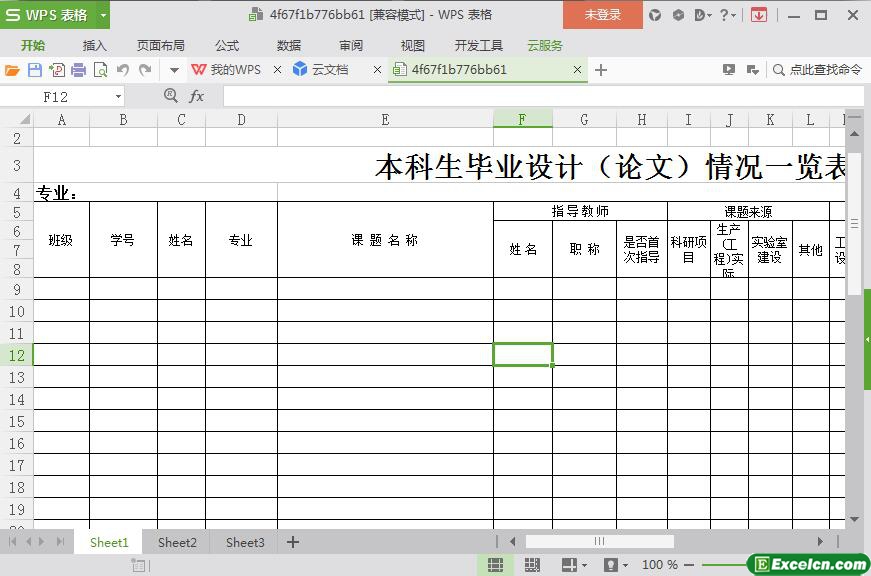Open the 开始 ribbon tab
Image resolution: width=871 pixels, height=576 pixels.
[33, 46]
